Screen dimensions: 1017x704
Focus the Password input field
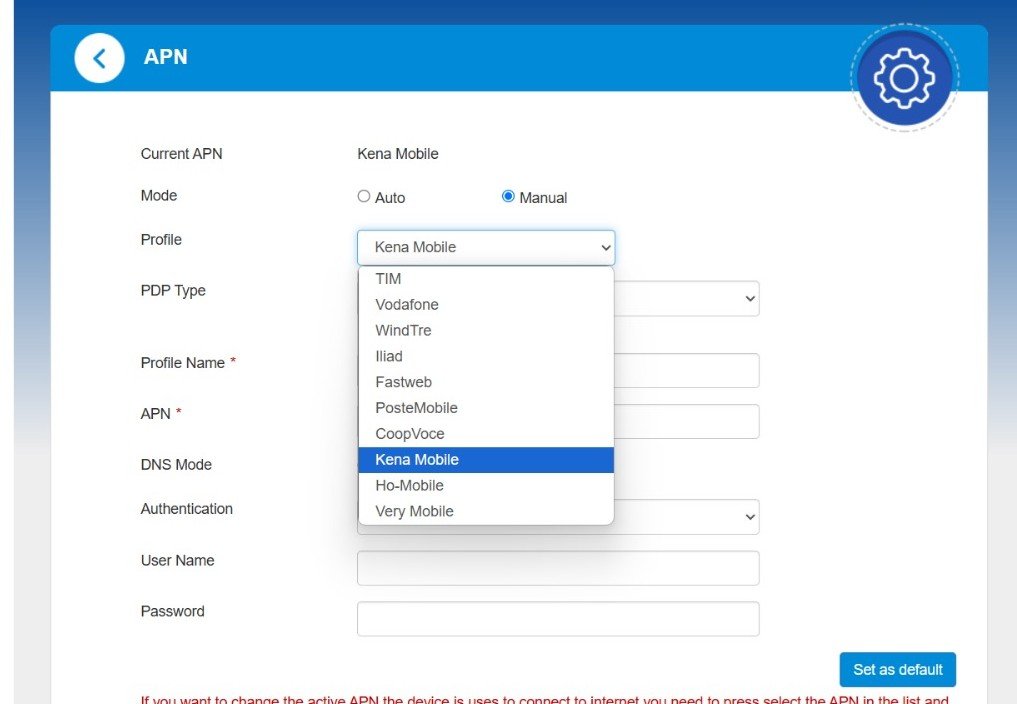558,619
